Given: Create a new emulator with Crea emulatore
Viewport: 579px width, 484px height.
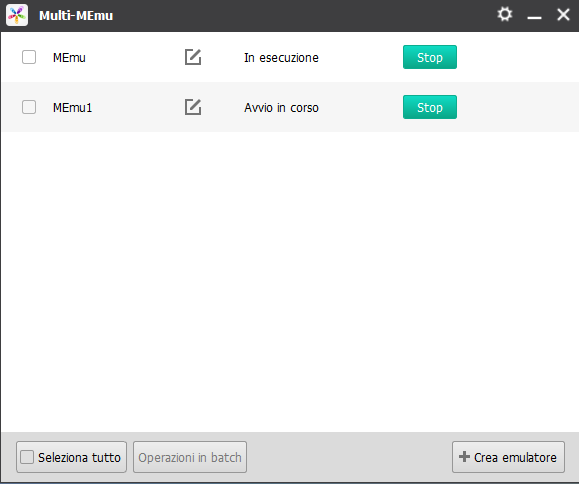Looking at the screenshot, I should pyautogui.click(x=508, y=457).
